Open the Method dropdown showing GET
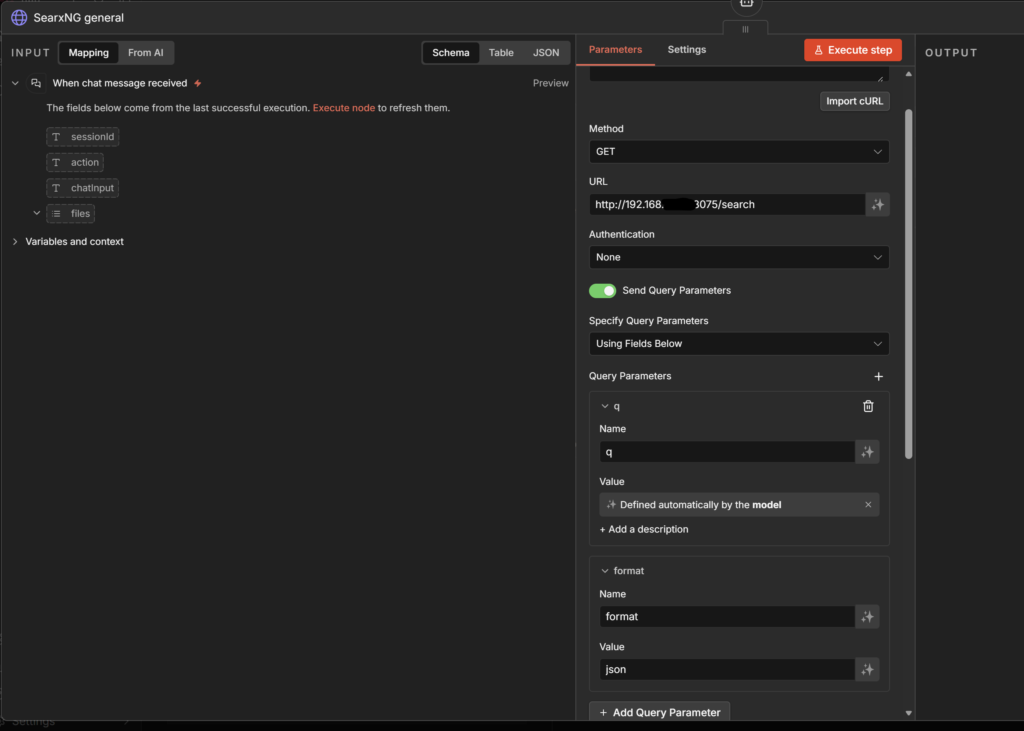Viewport: 1024px width, 731px height. (x=738, y=152)
